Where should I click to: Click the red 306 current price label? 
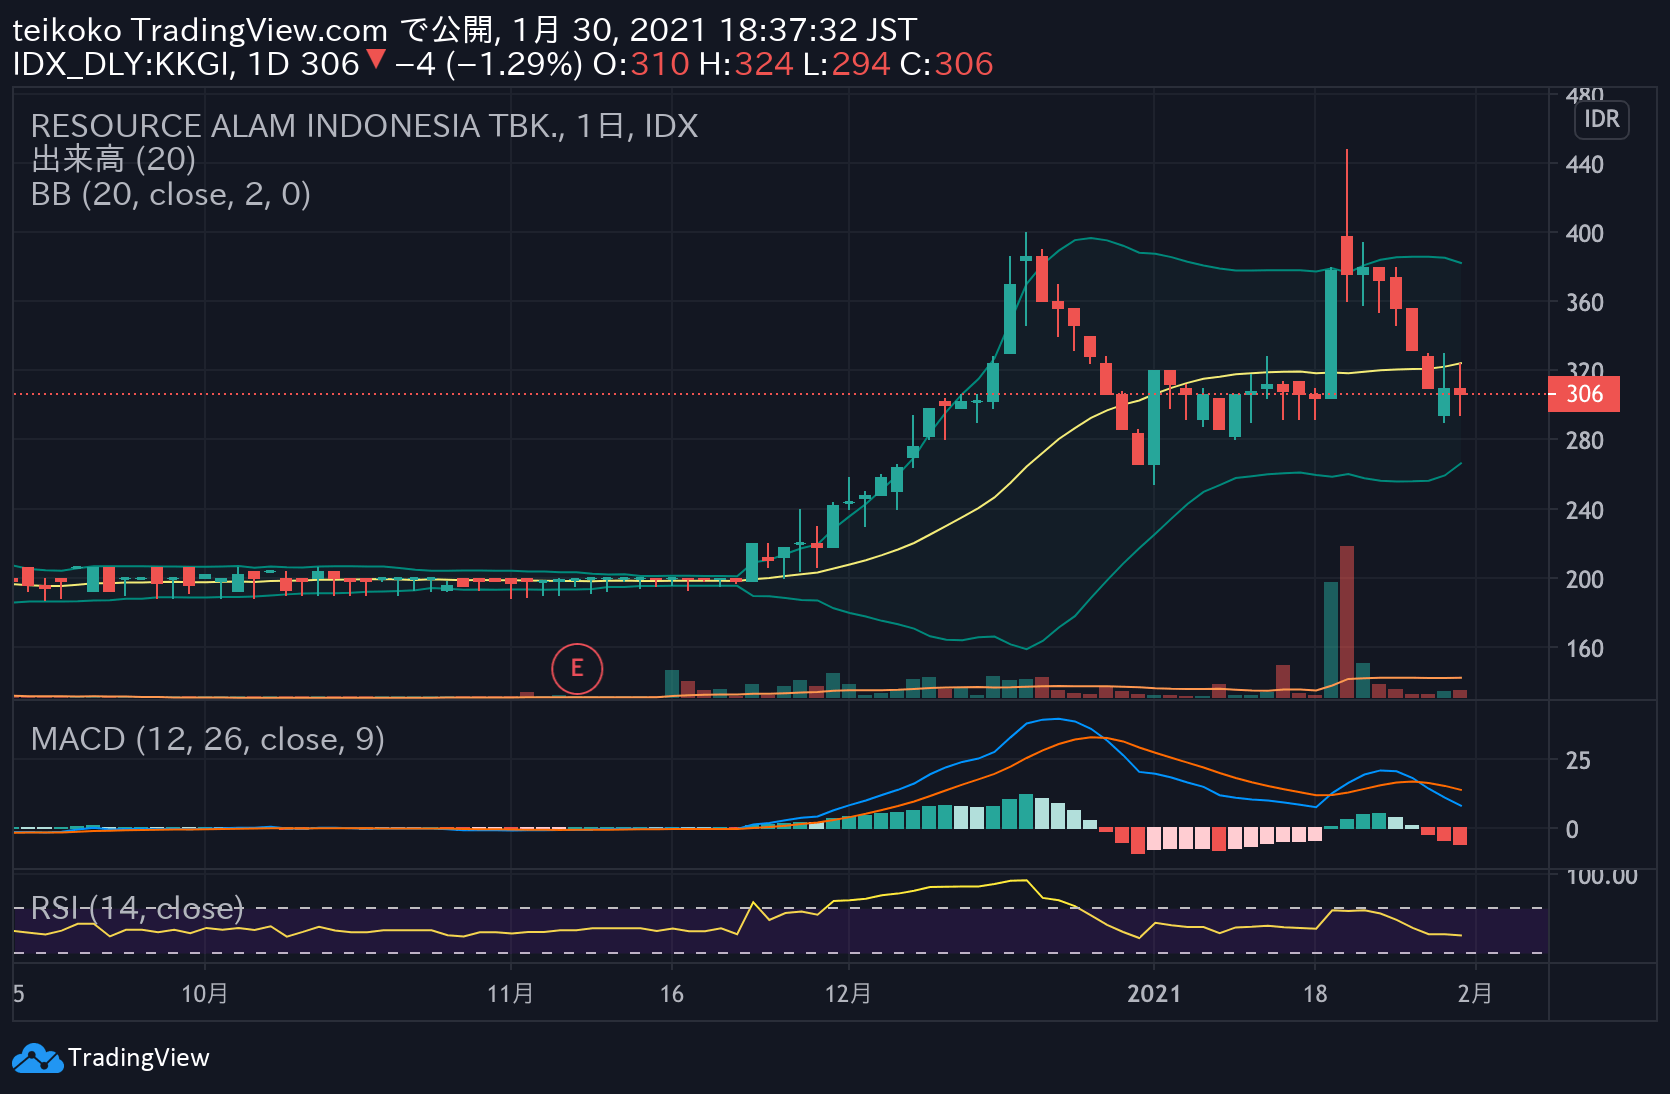1584,394
